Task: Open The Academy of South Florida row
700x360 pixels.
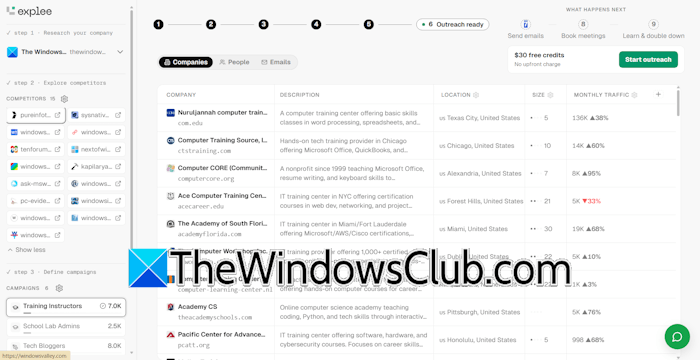Action: [x=417, y=229]
